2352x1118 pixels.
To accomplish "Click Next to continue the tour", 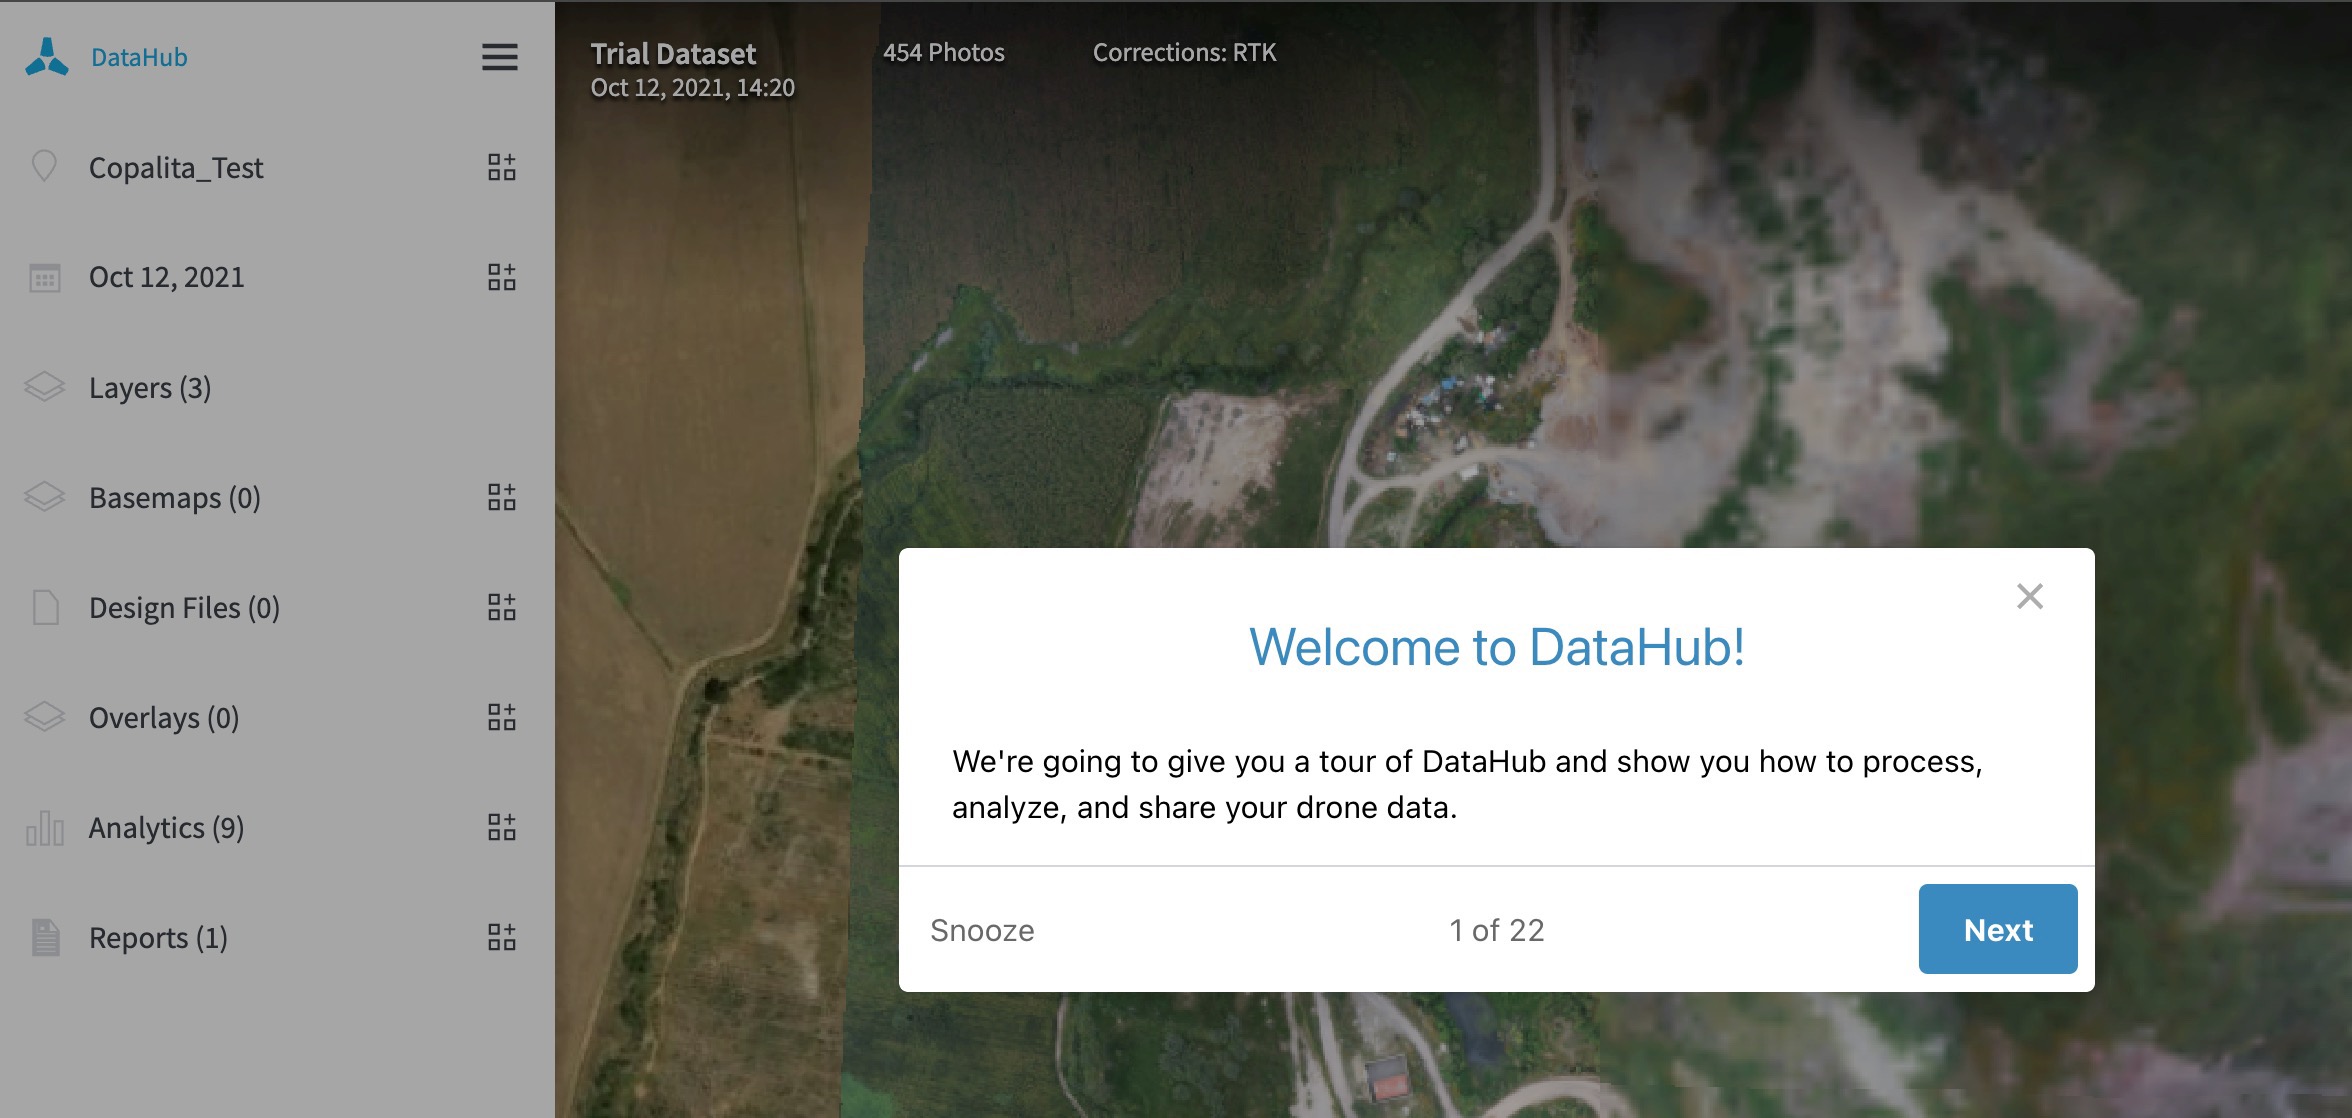I will 1998,929.
